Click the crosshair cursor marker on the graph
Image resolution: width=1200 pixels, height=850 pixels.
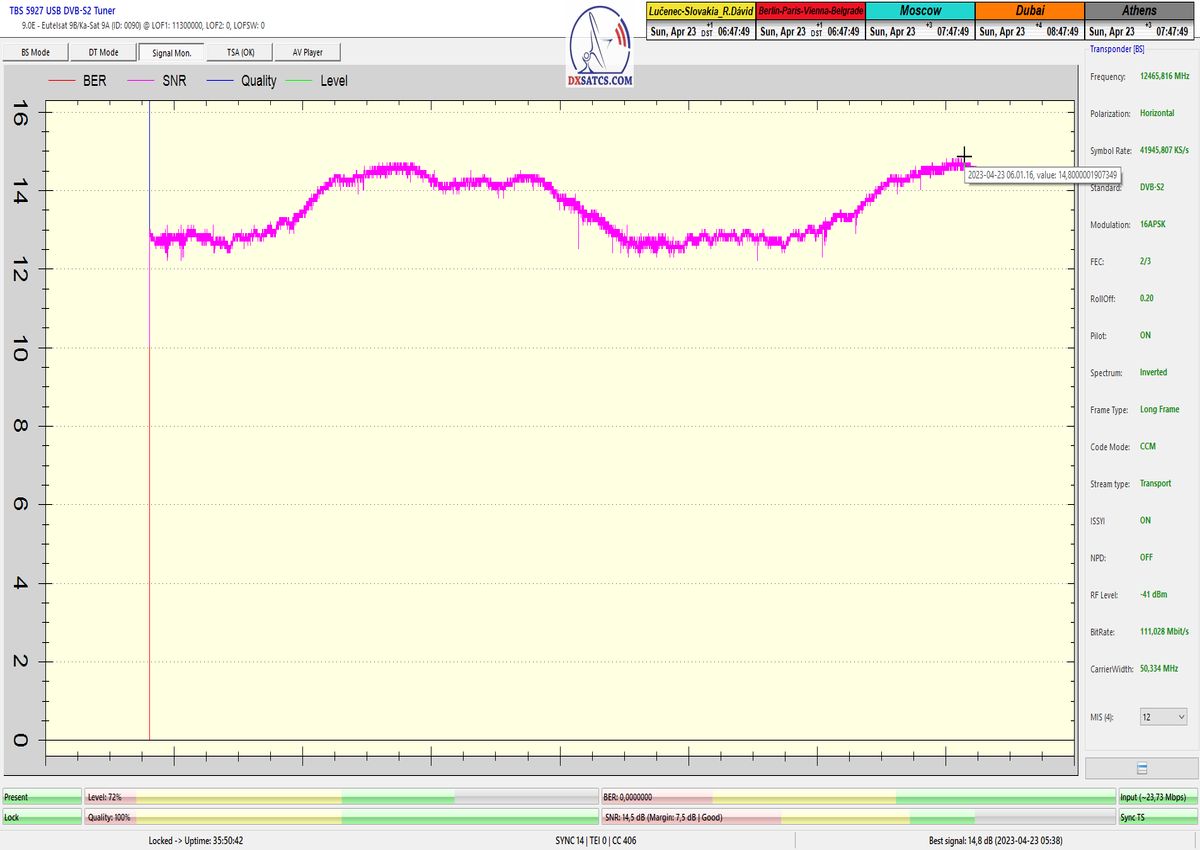click(964, 156)
